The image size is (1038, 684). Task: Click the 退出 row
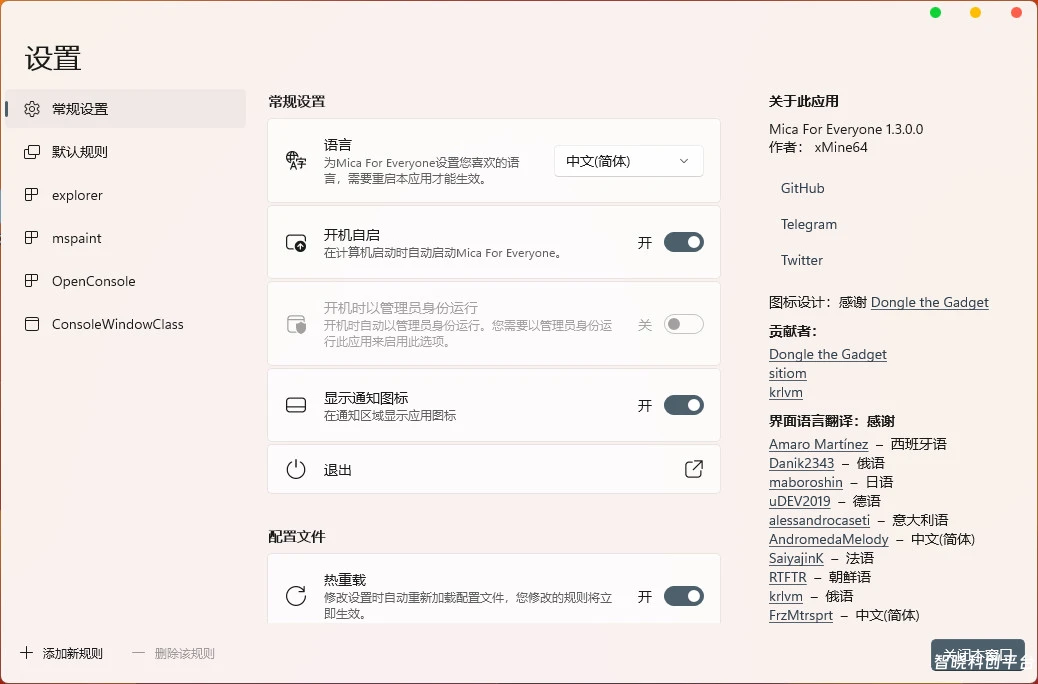tap(494, 469)
